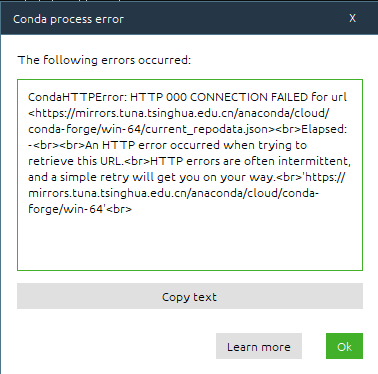
Task: Click the 'retrieve this URL.' text
Action: [x=76, y=161]
